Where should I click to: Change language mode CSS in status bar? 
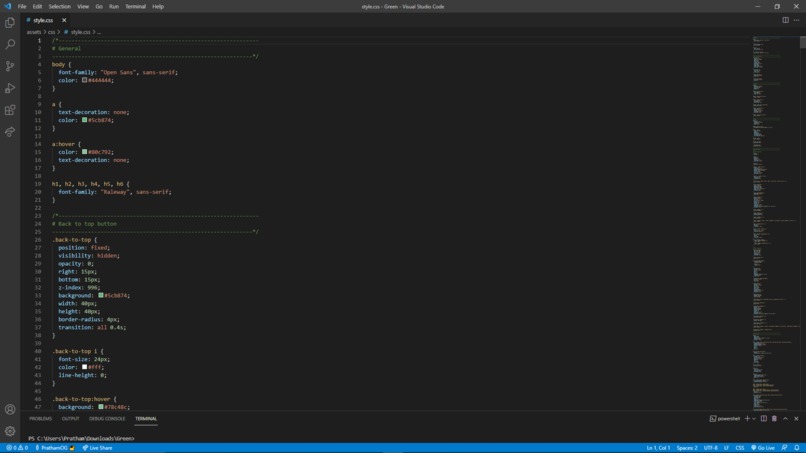pyautogui.click(x=740, y=448)
